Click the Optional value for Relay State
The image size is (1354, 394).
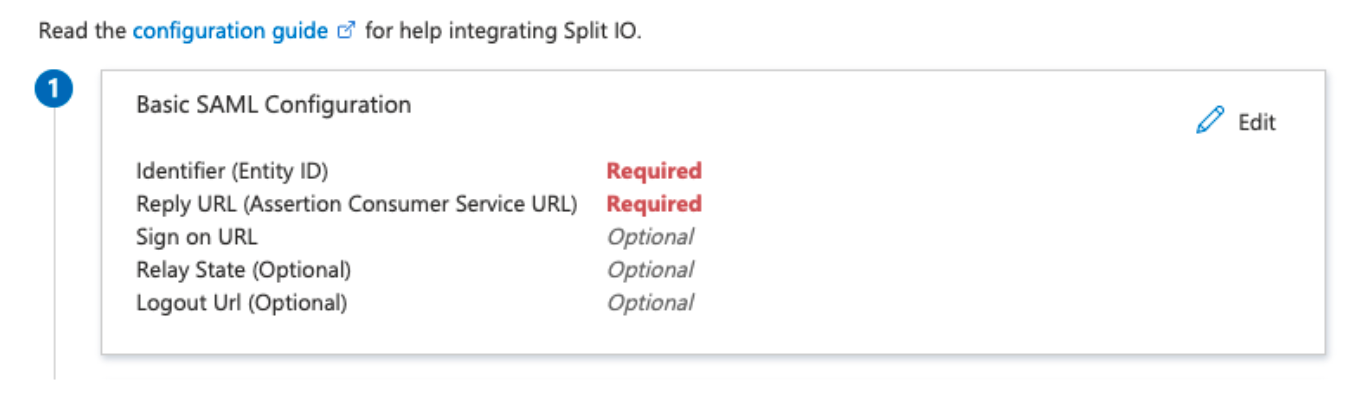pyautogui.click(x=650, y=270)
